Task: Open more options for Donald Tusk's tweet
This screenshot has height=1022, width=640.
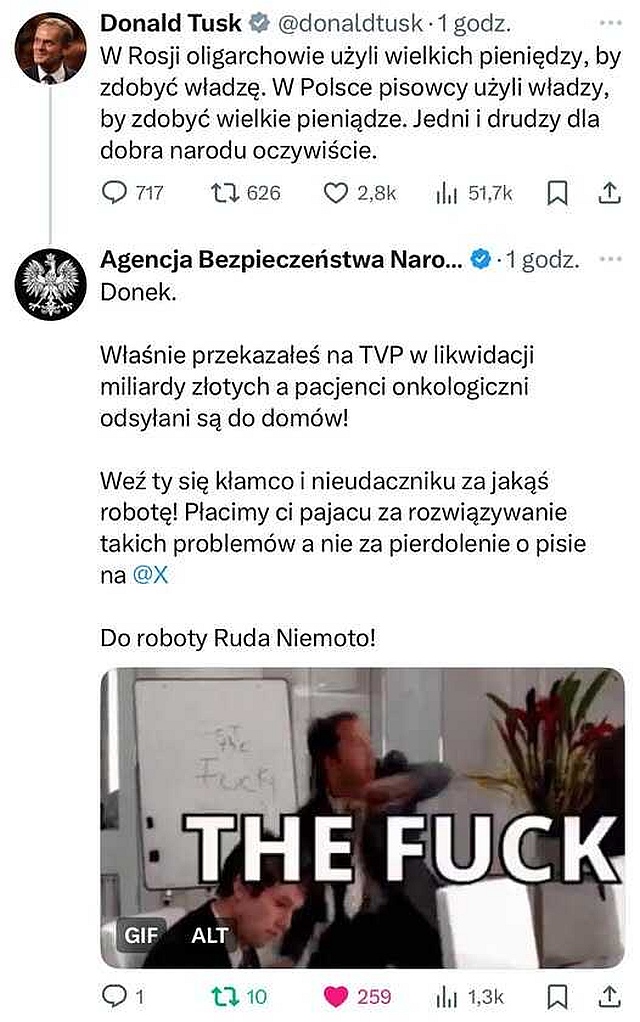Action: [610, 23]
